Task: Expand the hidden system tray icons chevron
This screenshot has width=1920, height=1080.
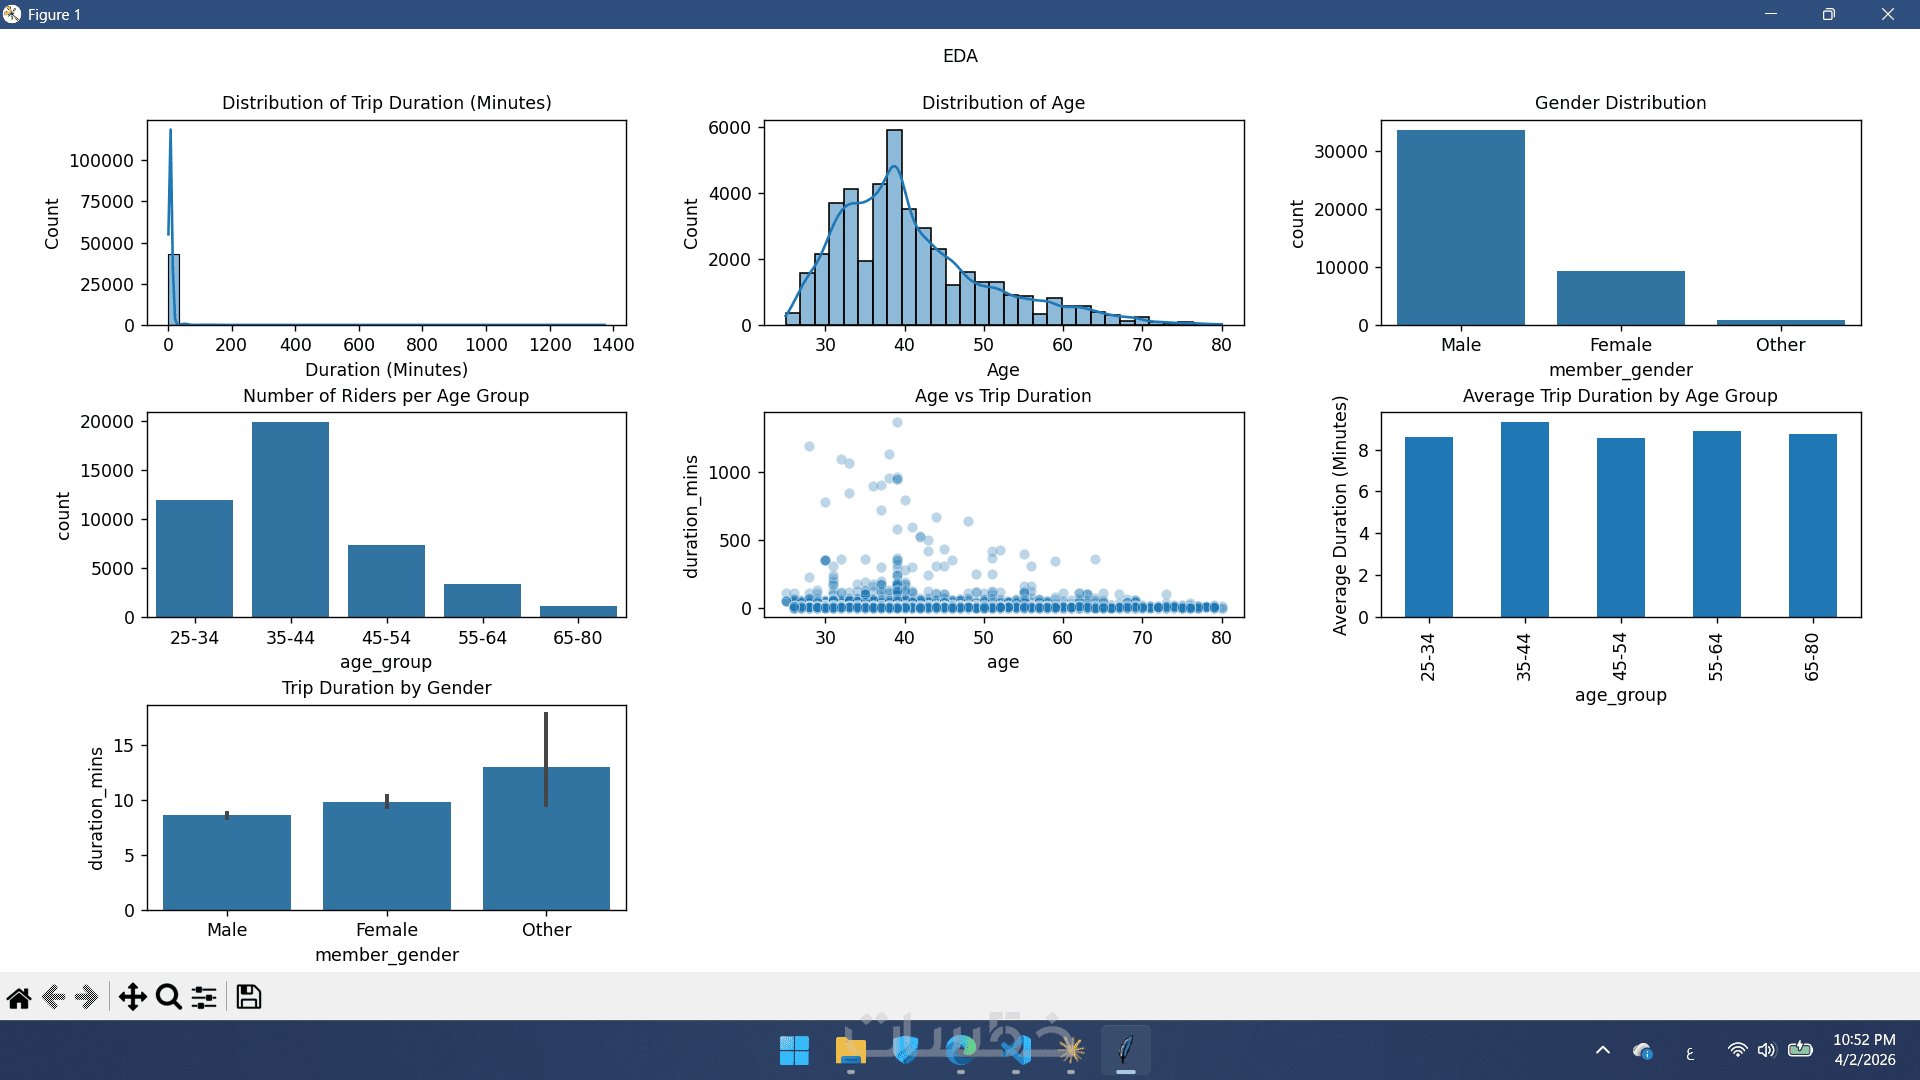Action: (x=1602, y=1050)
